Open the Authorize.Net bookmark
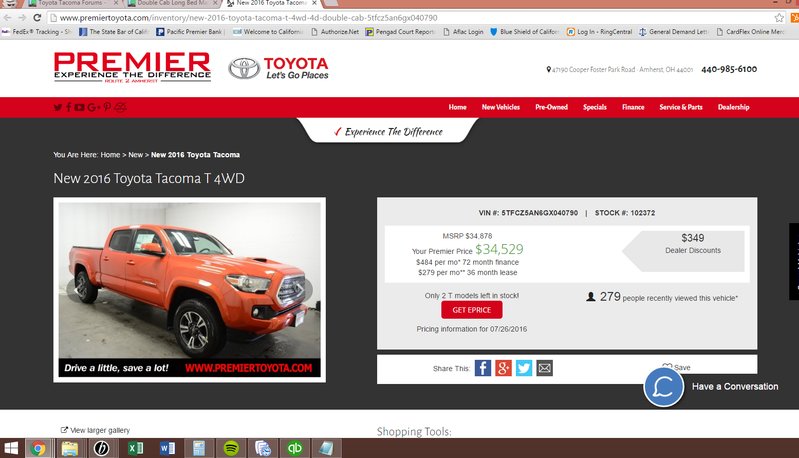This screenshot has width=799, height=458. point(334,32)
